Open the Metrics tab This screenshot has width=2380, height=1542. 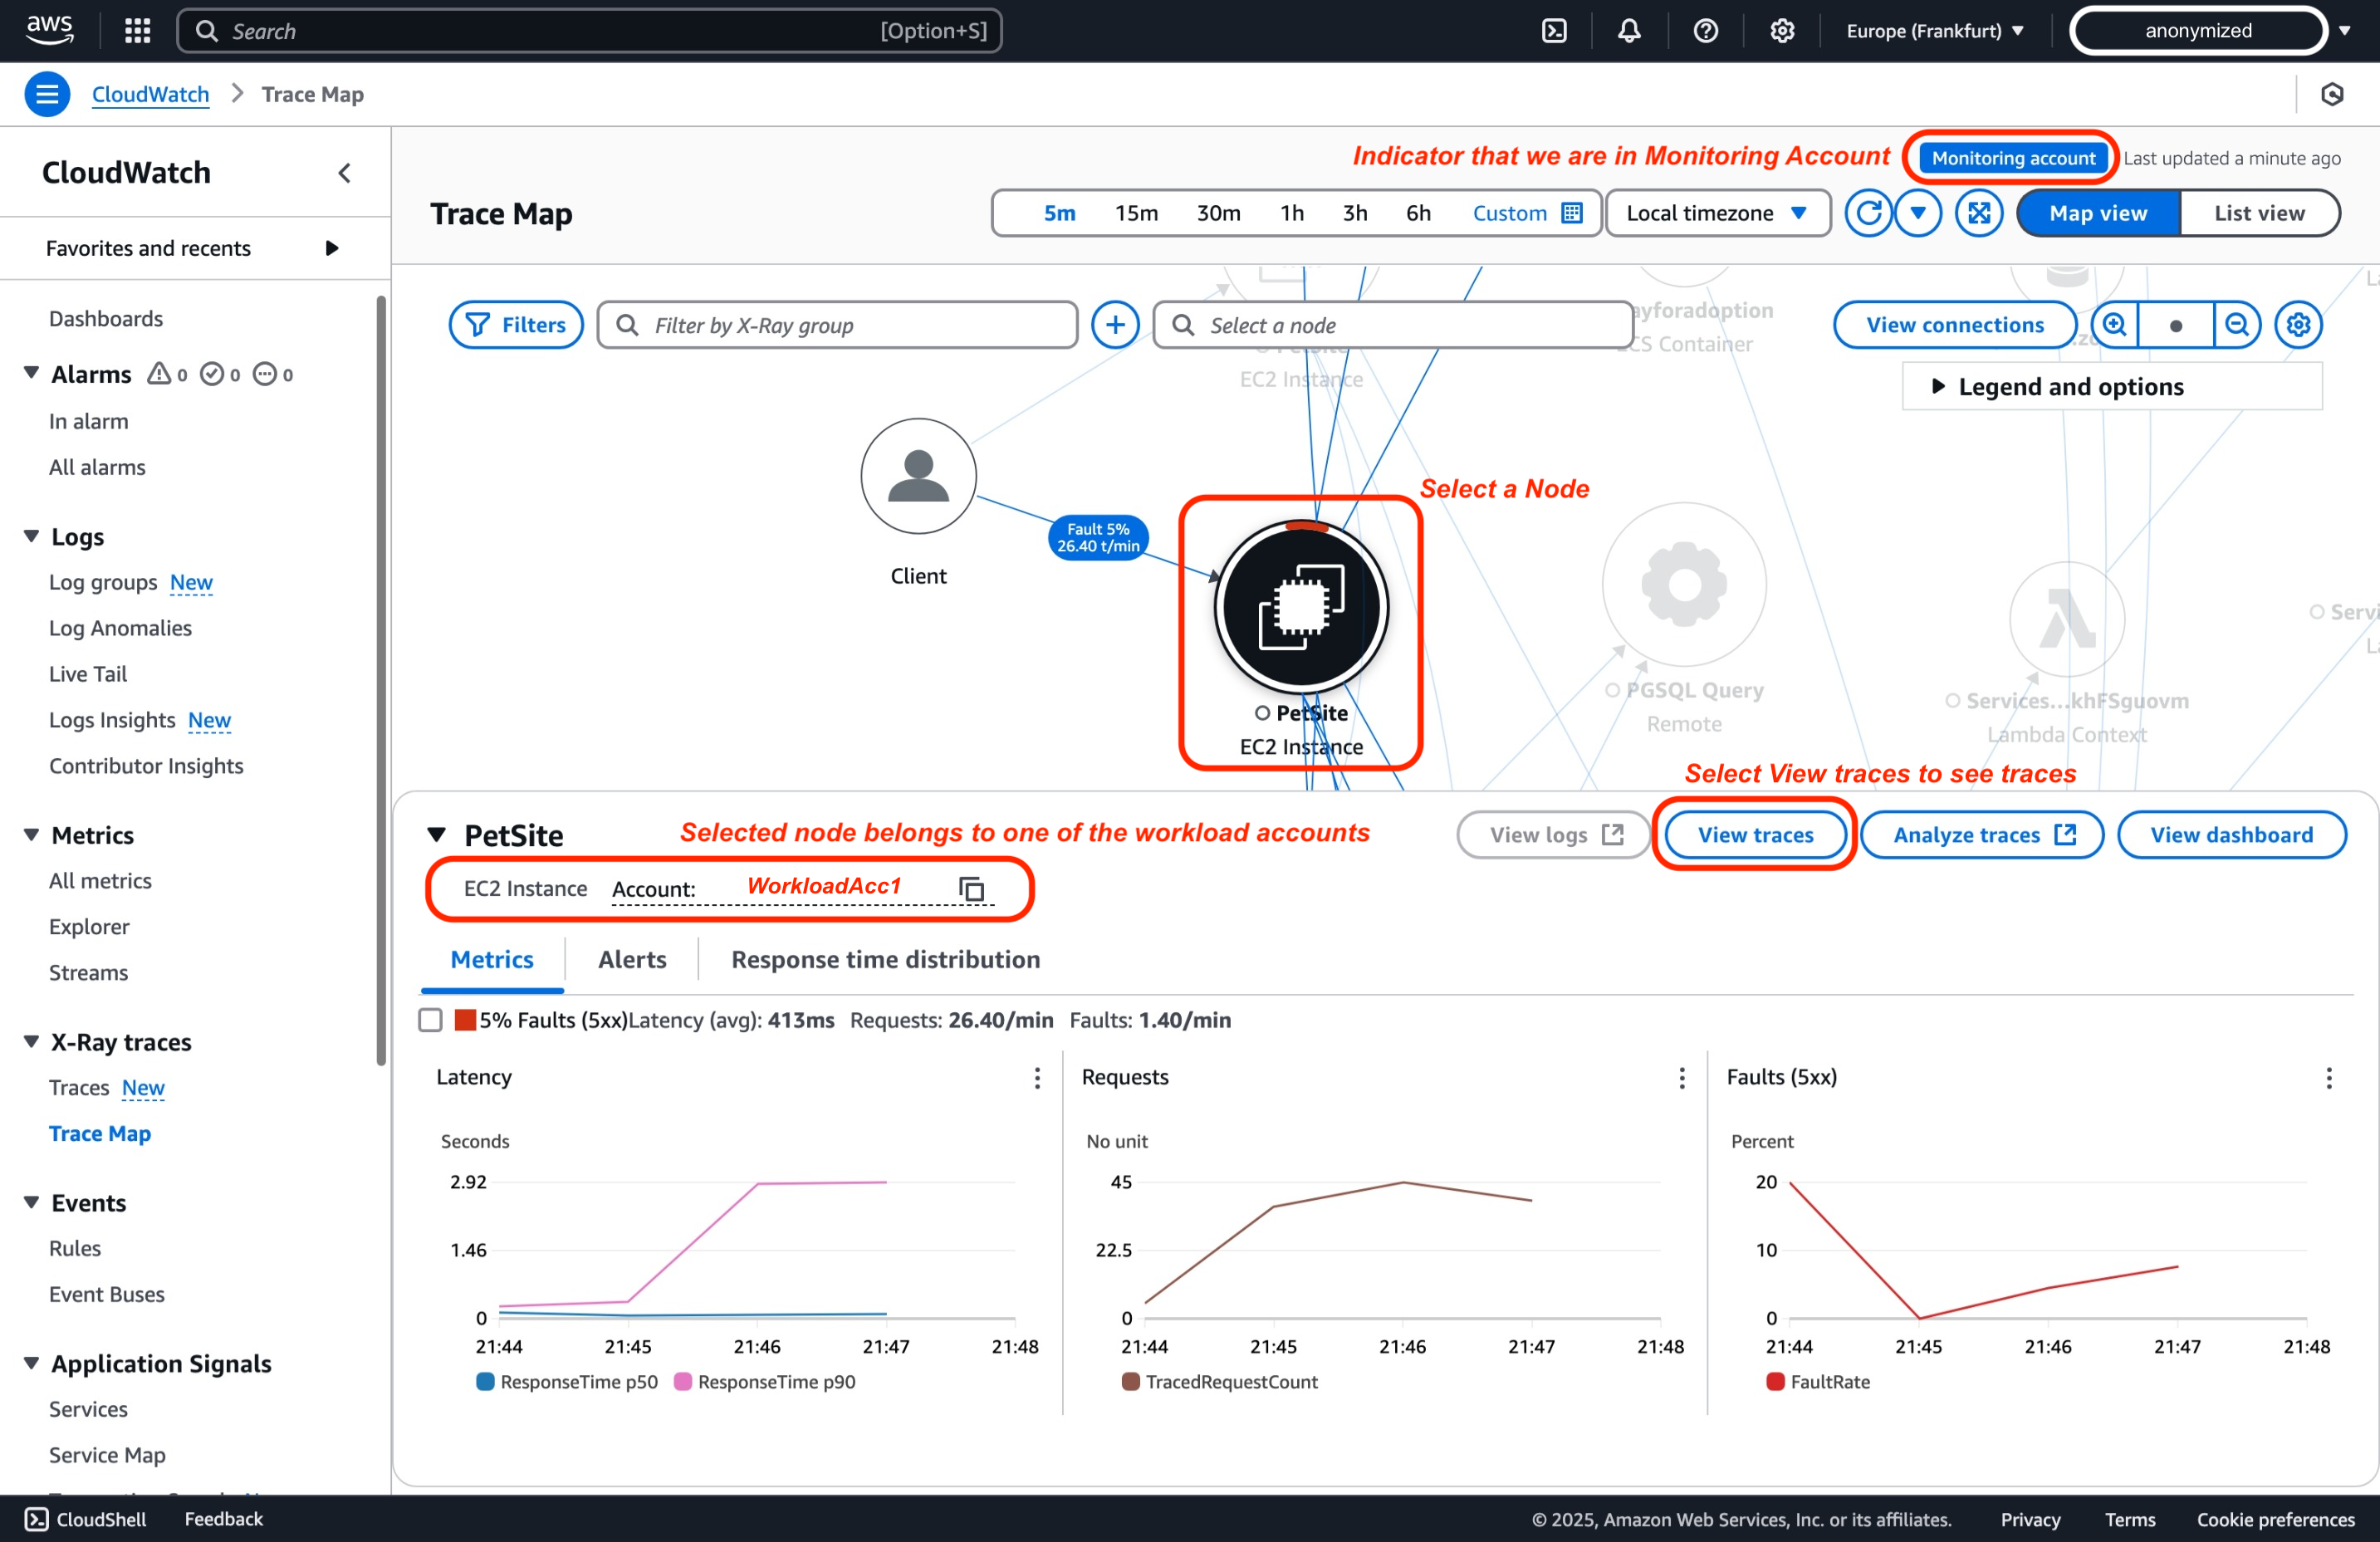[492, 959]
